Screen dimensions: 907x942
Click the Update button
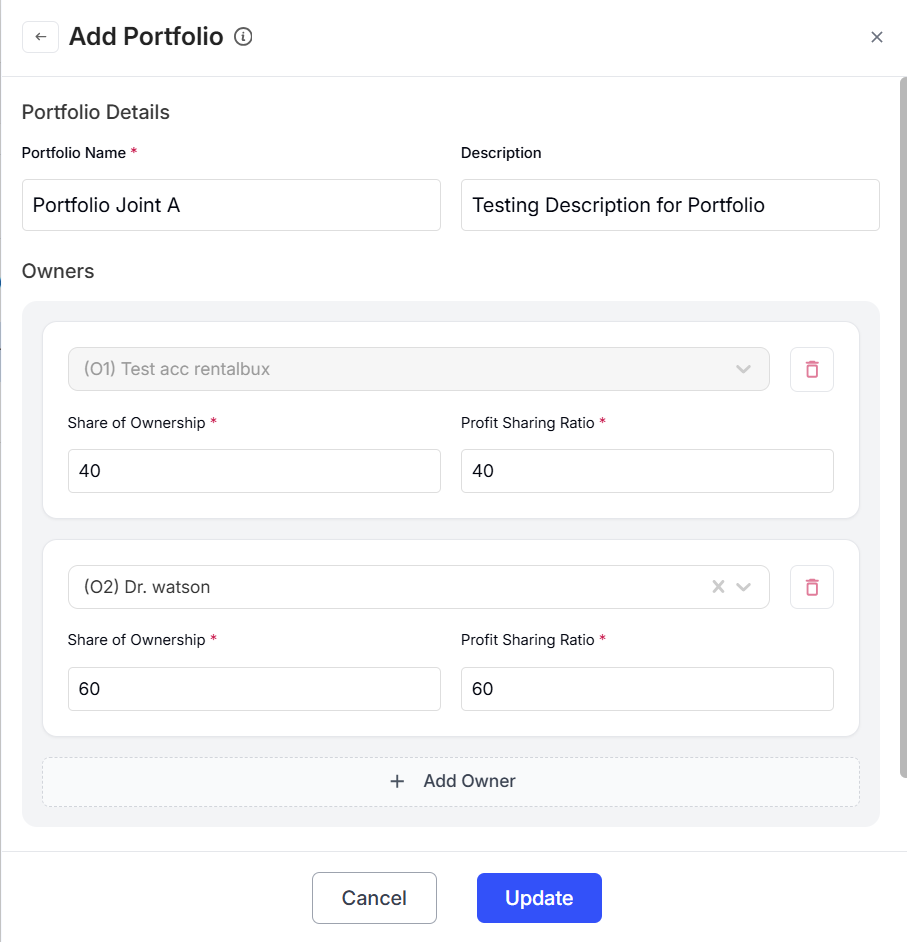pyautogui.click(x=539, y=897)
